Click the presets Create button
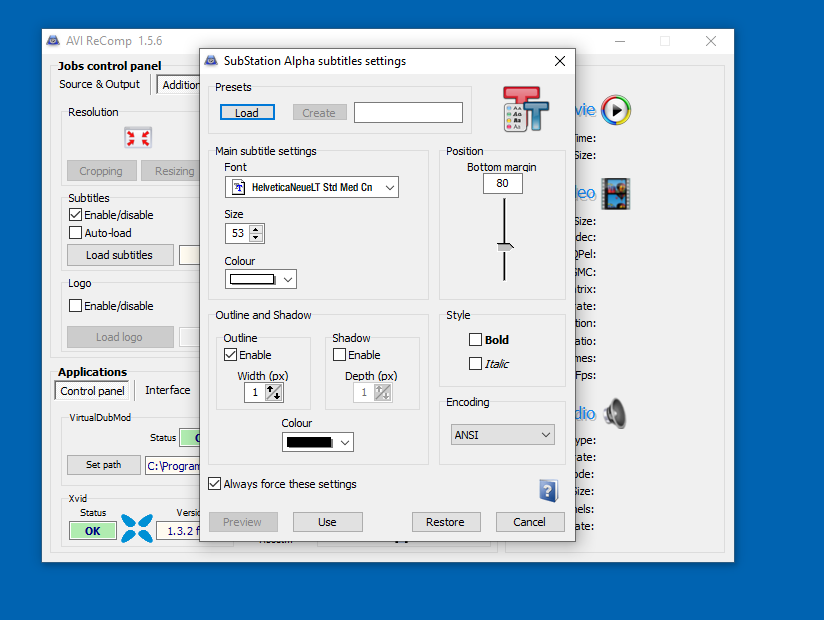The image size is (824, 620). tap(319, 112)
